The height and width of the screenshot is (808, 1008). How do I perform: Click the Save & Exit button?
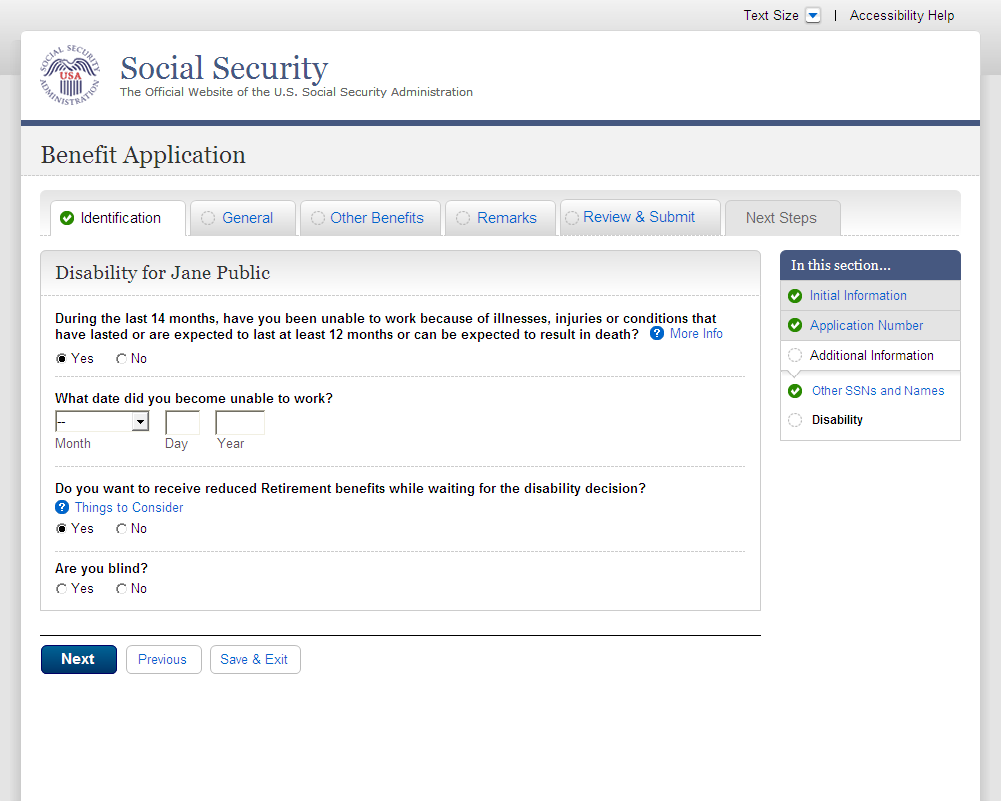coord(255,660)
